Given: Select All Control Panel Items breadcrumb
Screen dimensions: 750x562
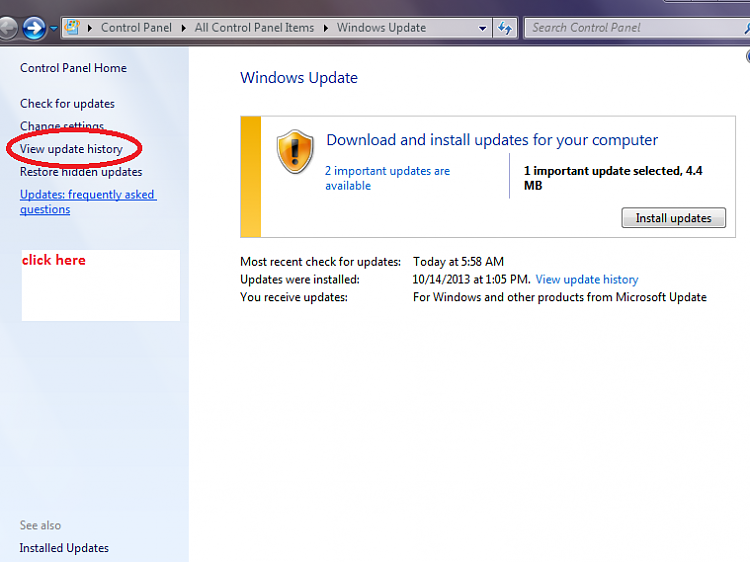Looking at the screenshot, I should (x=254, y=28).
